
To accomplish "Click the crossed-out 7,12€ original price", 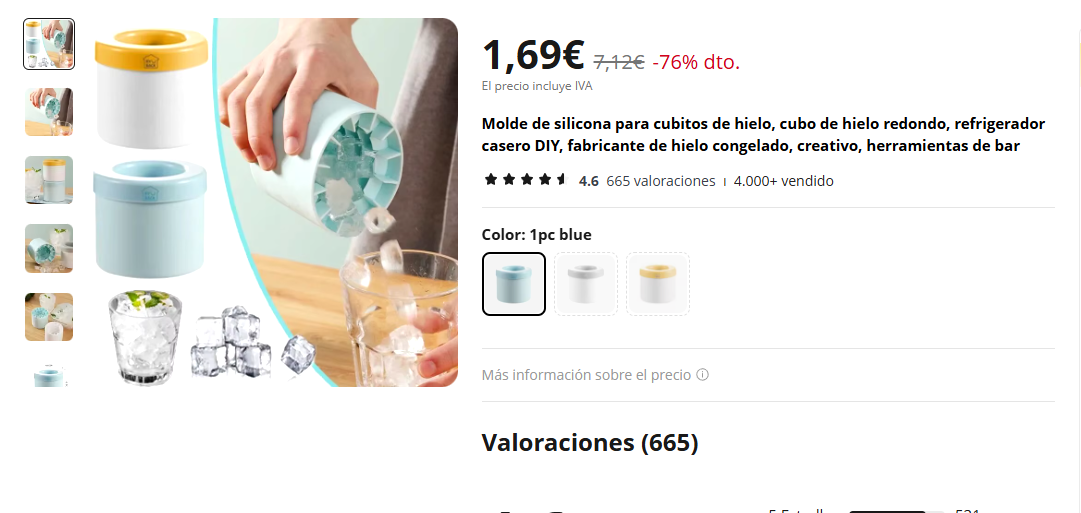I will point(619,62).
